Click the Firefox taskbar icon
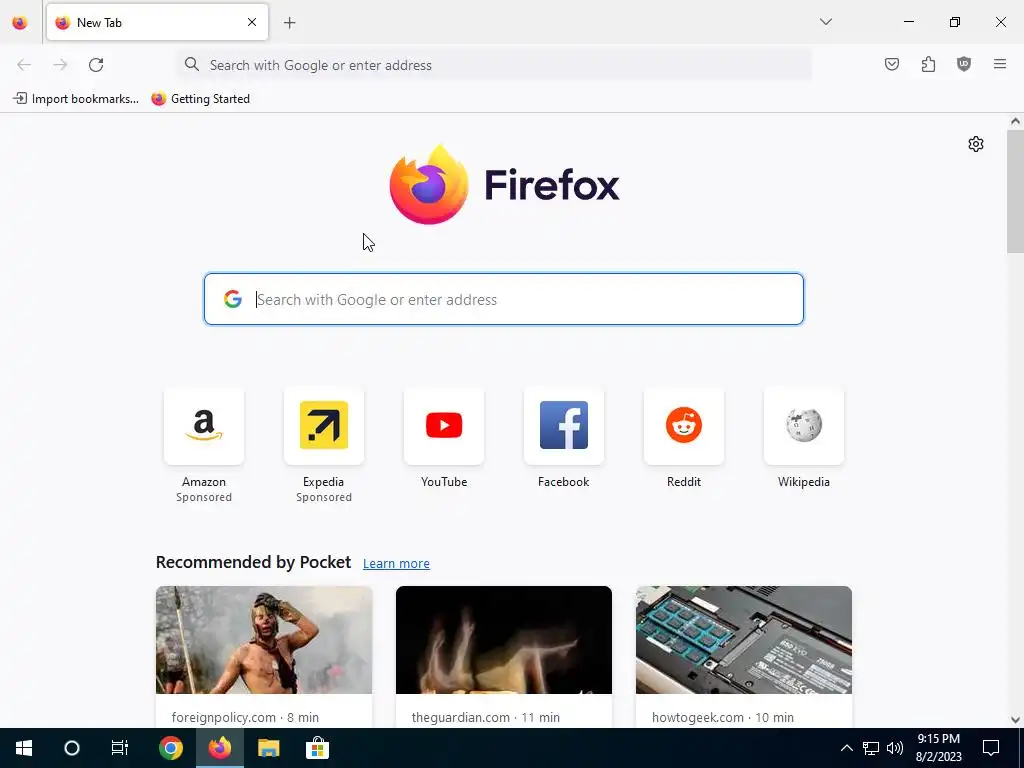1024x768 pixels. (x=220, y=748)
